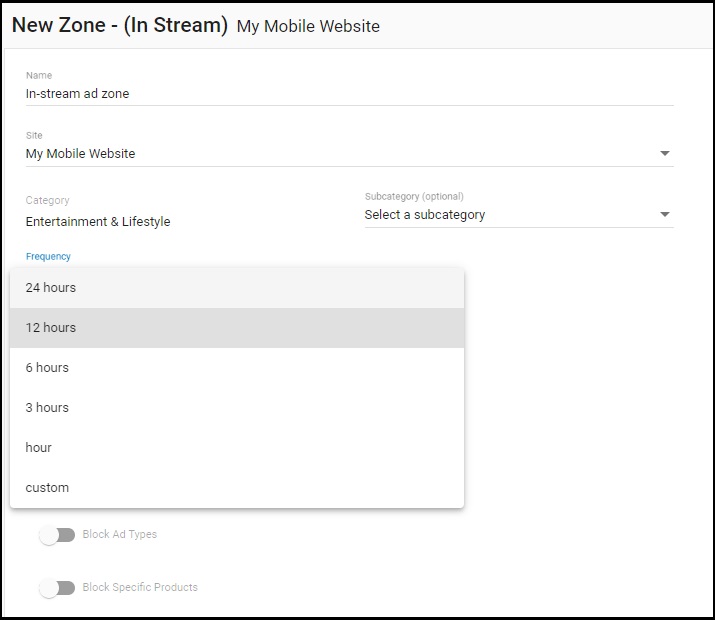Click the Subcategory dropdown arrow icon
The height and width of the screenshot is (620, 715).
pyautogui.click(x=665, y=214)
